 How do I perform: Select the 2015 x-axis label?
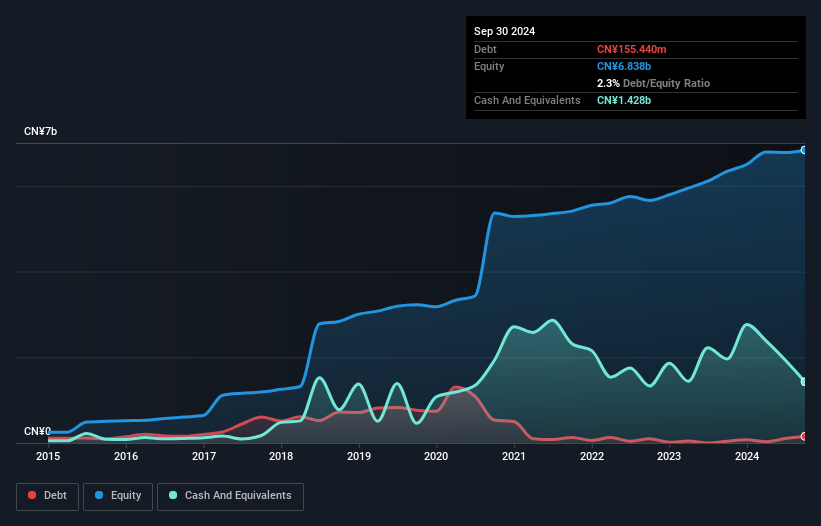coord(48,456)
